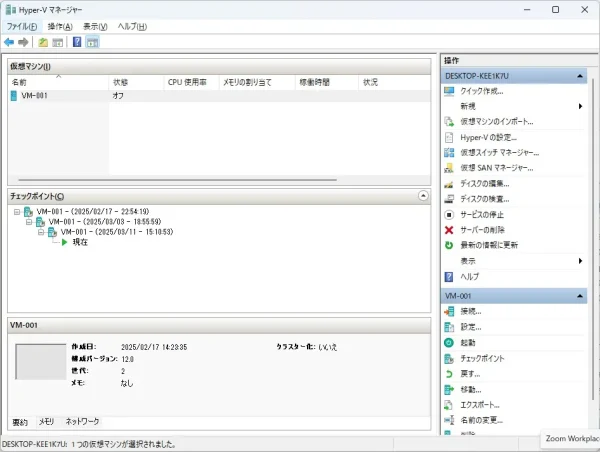The height and width of the screenshot is (452, 600).
Task: Select the VM-001 row in virtual machines
Action: (219, 96)
